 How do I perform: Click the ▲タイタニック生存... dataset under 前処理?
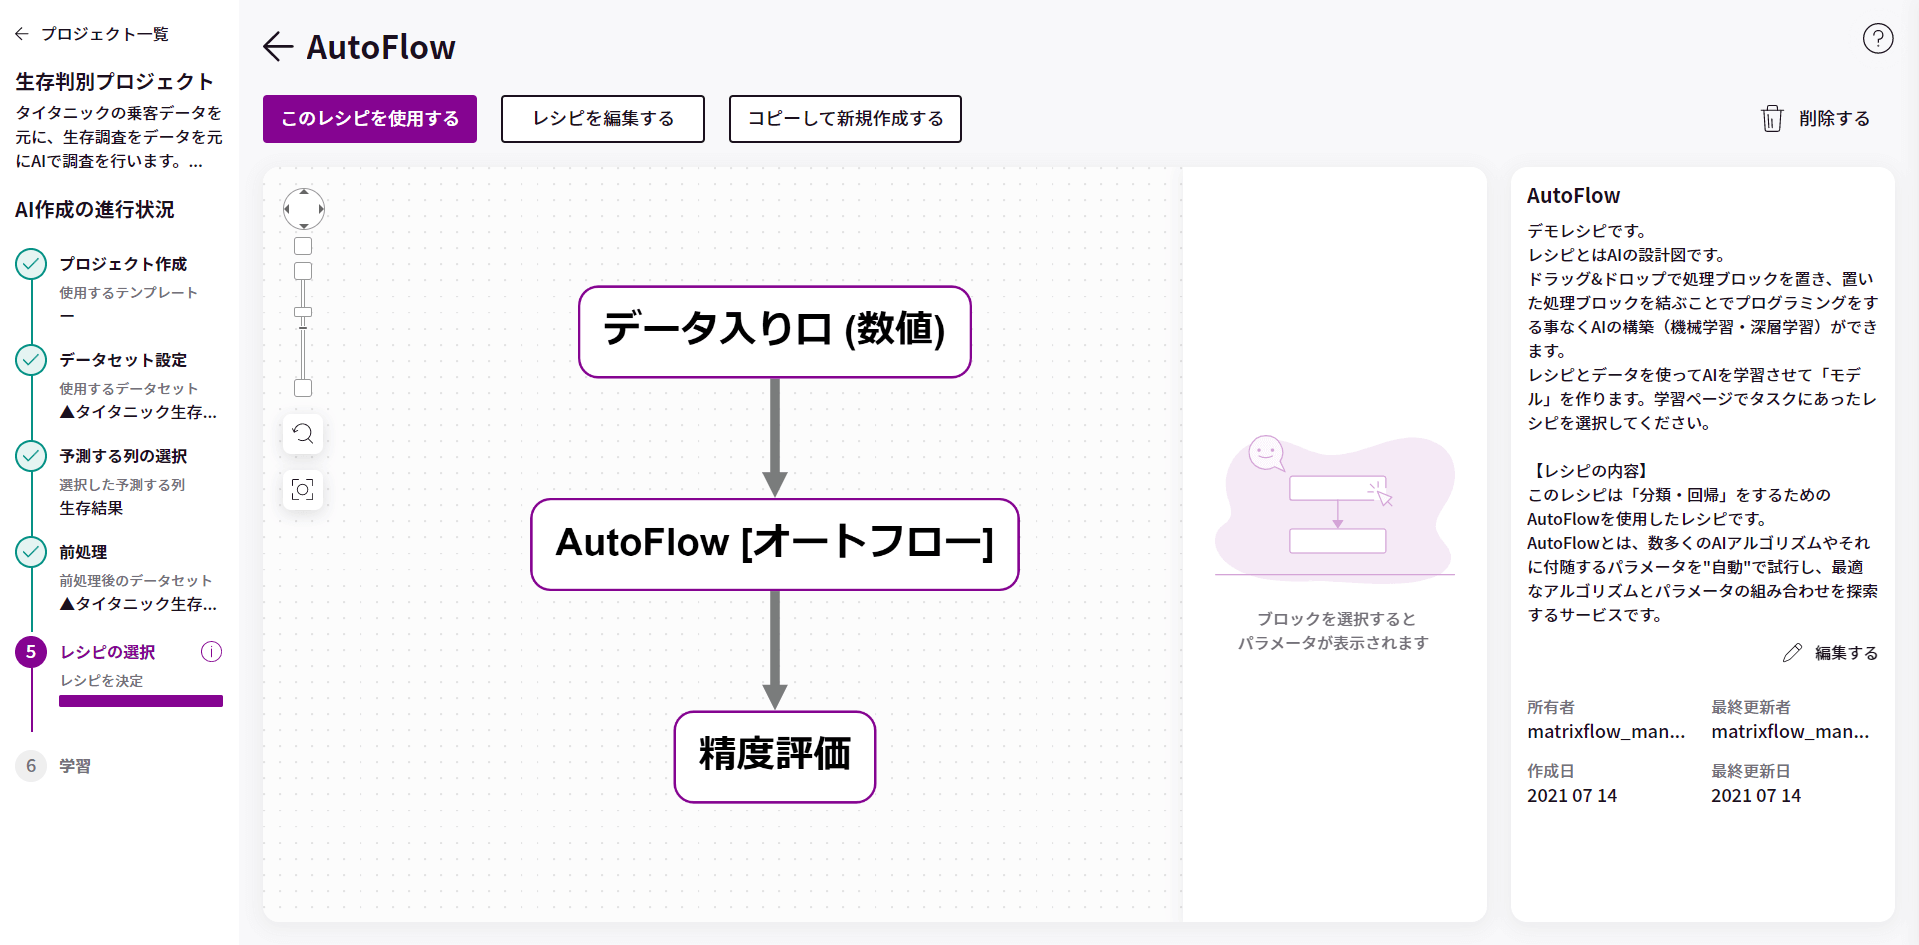(138, 604)
